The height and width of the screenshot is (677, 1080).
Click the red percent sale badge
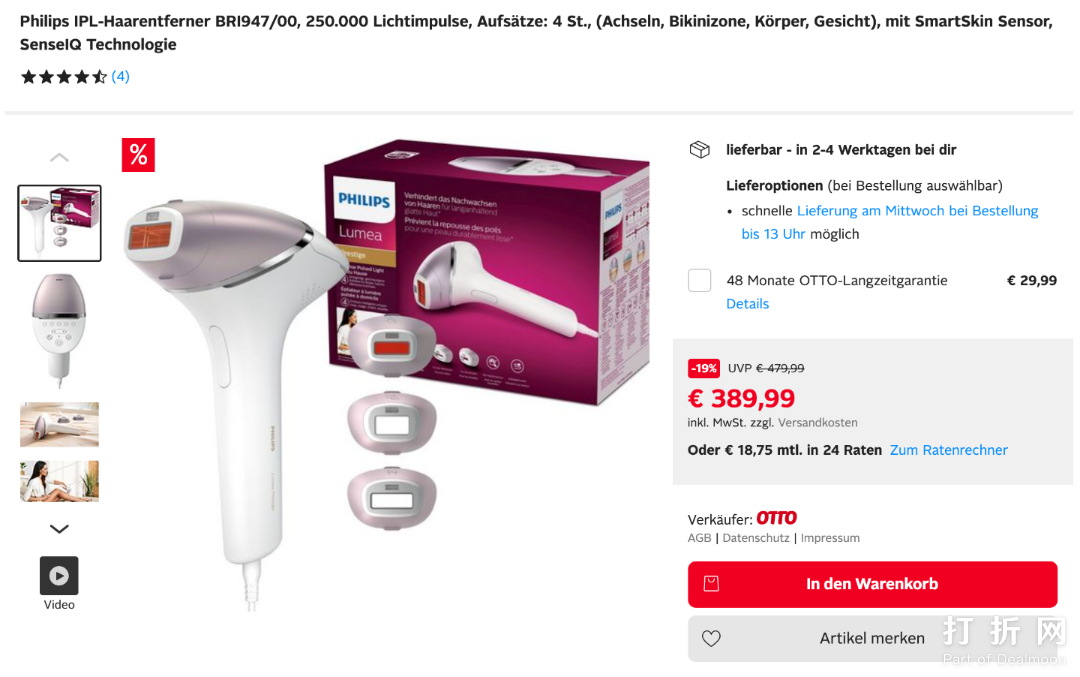(x=138, y=155)
